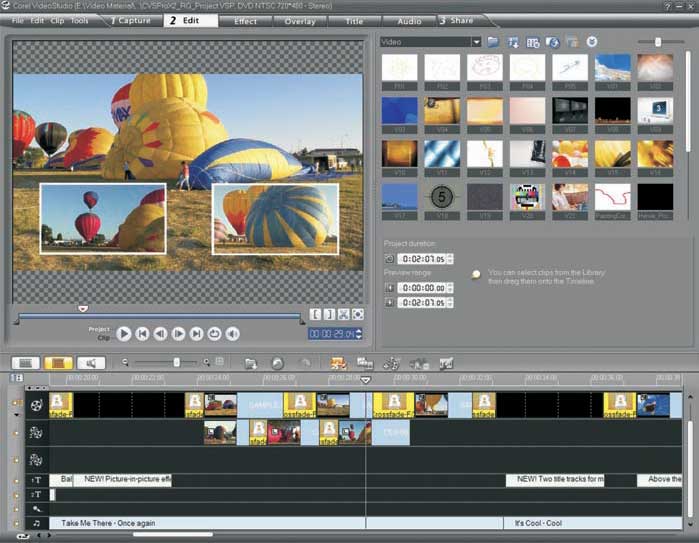Switch to Audio View

[92, 363]
